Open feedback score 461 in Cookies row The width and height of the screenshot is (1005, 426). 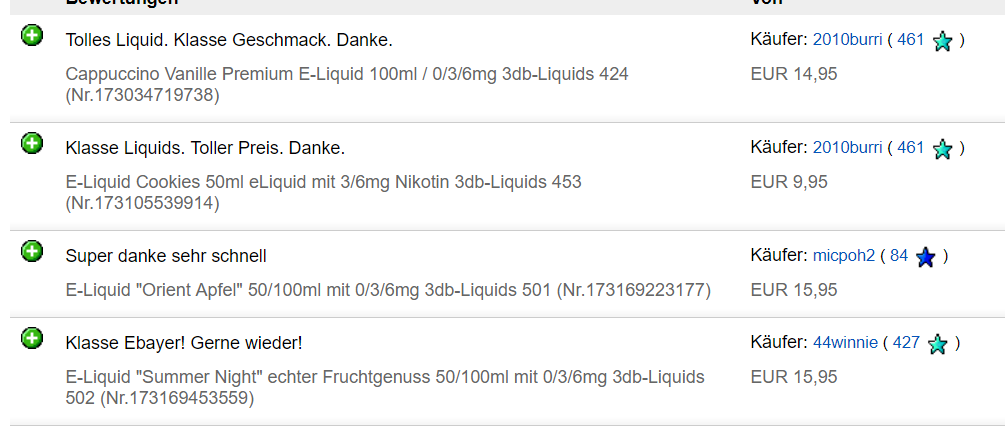[x=911, y=147]
